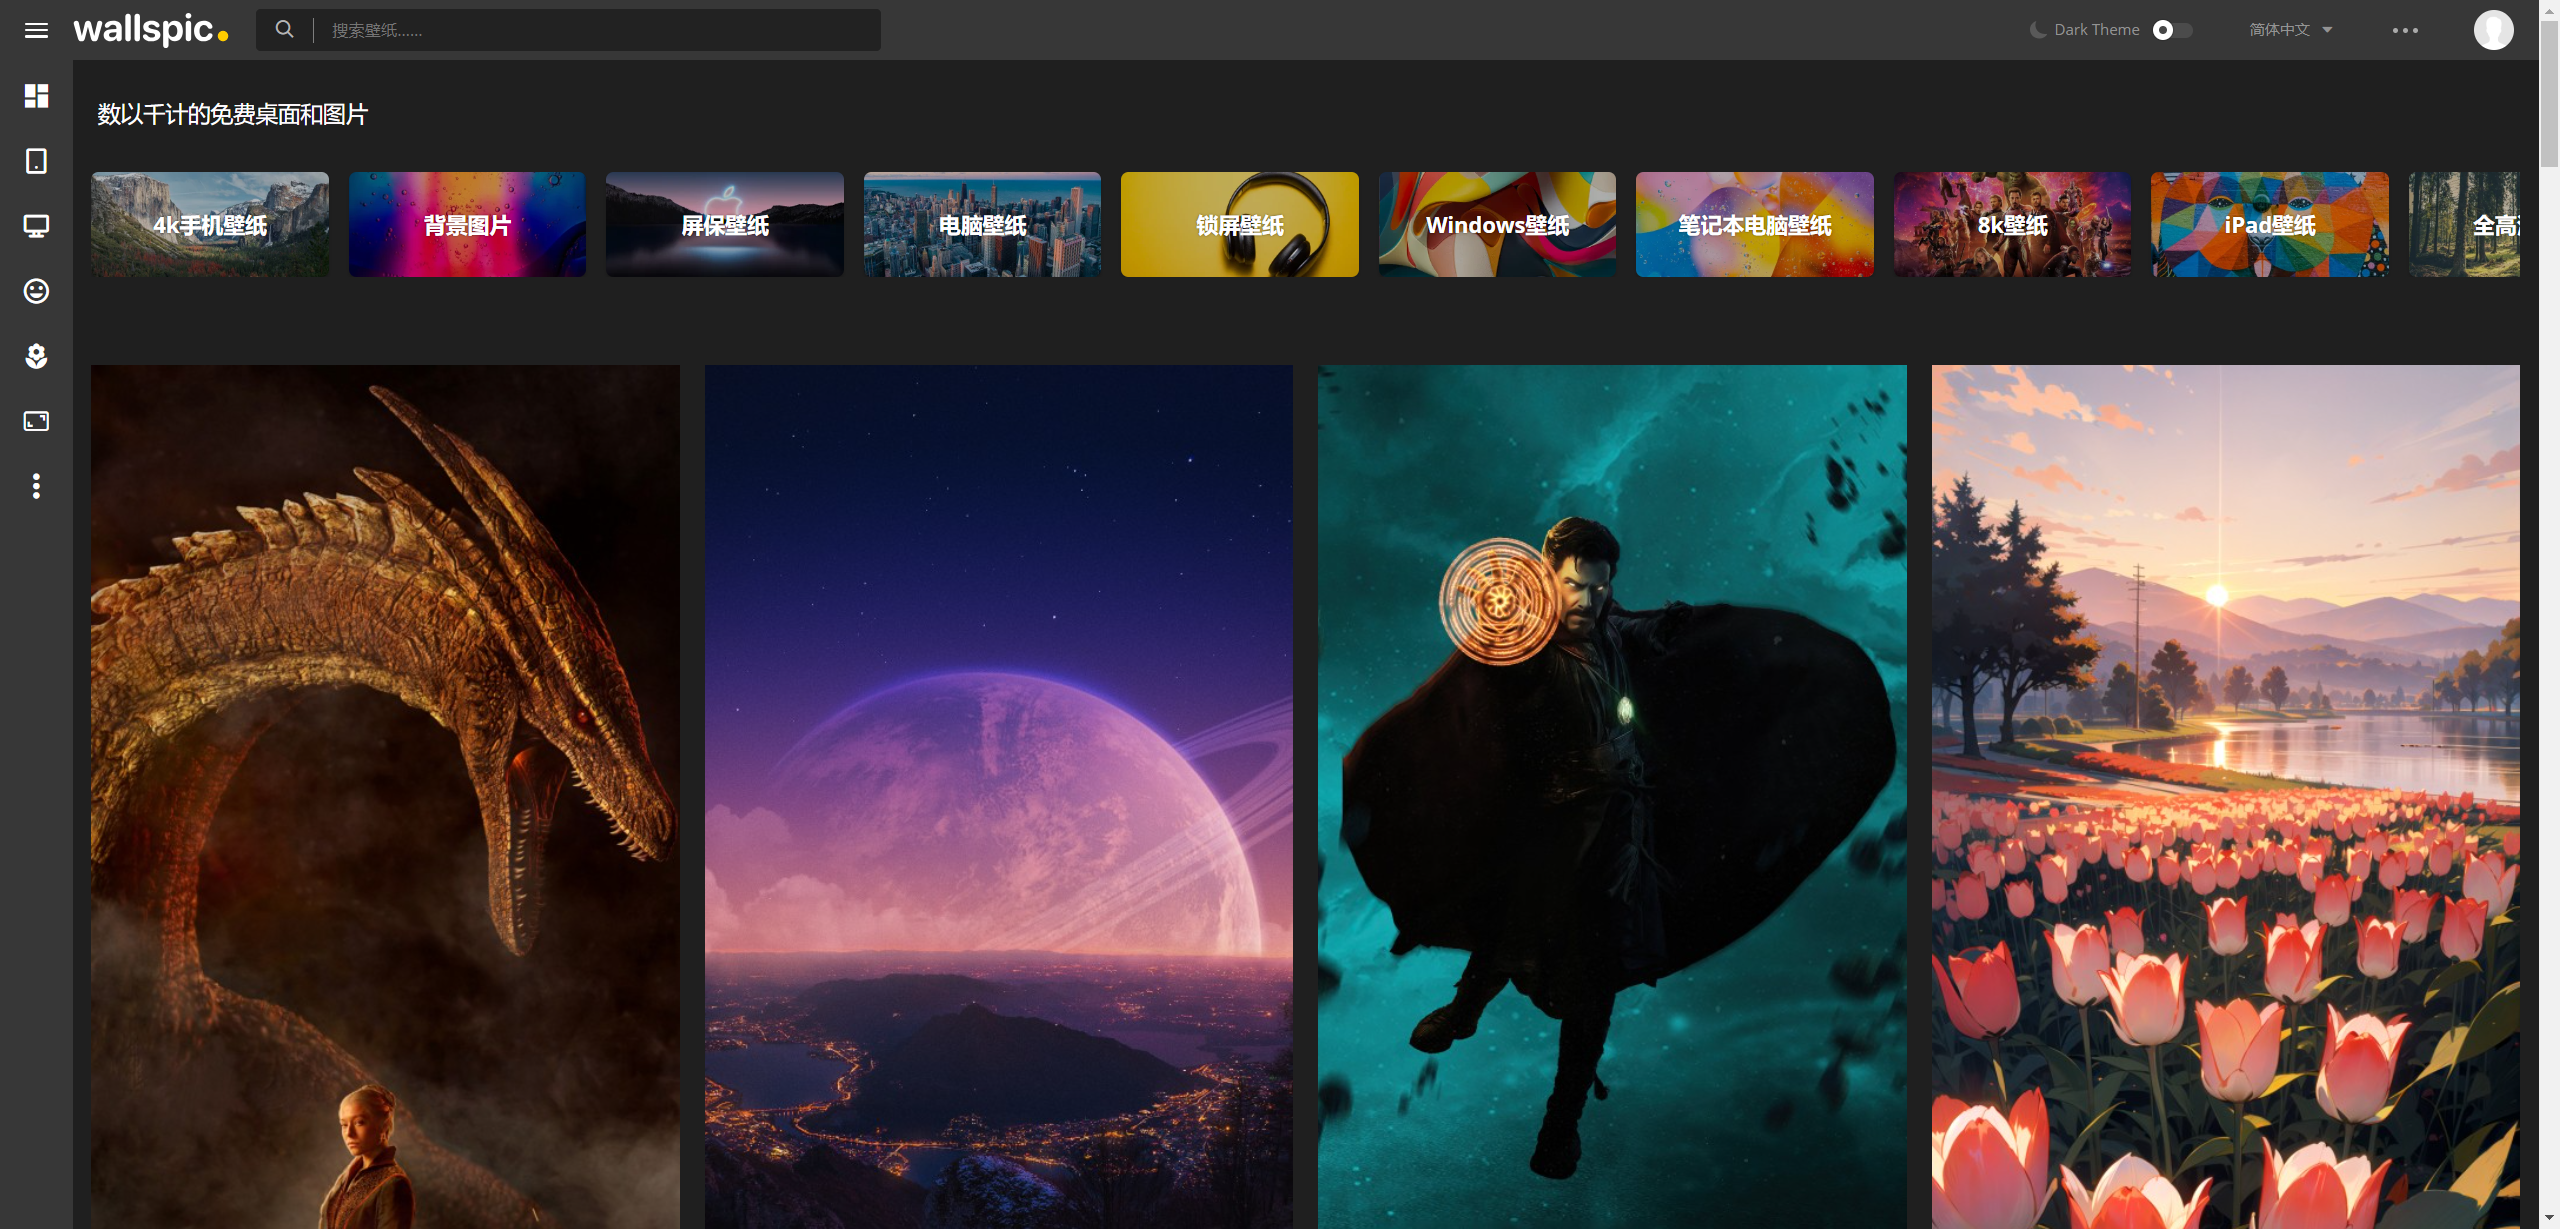
Task: Click inside the 搜索壁纸 search field
Action: pos(600,30)
